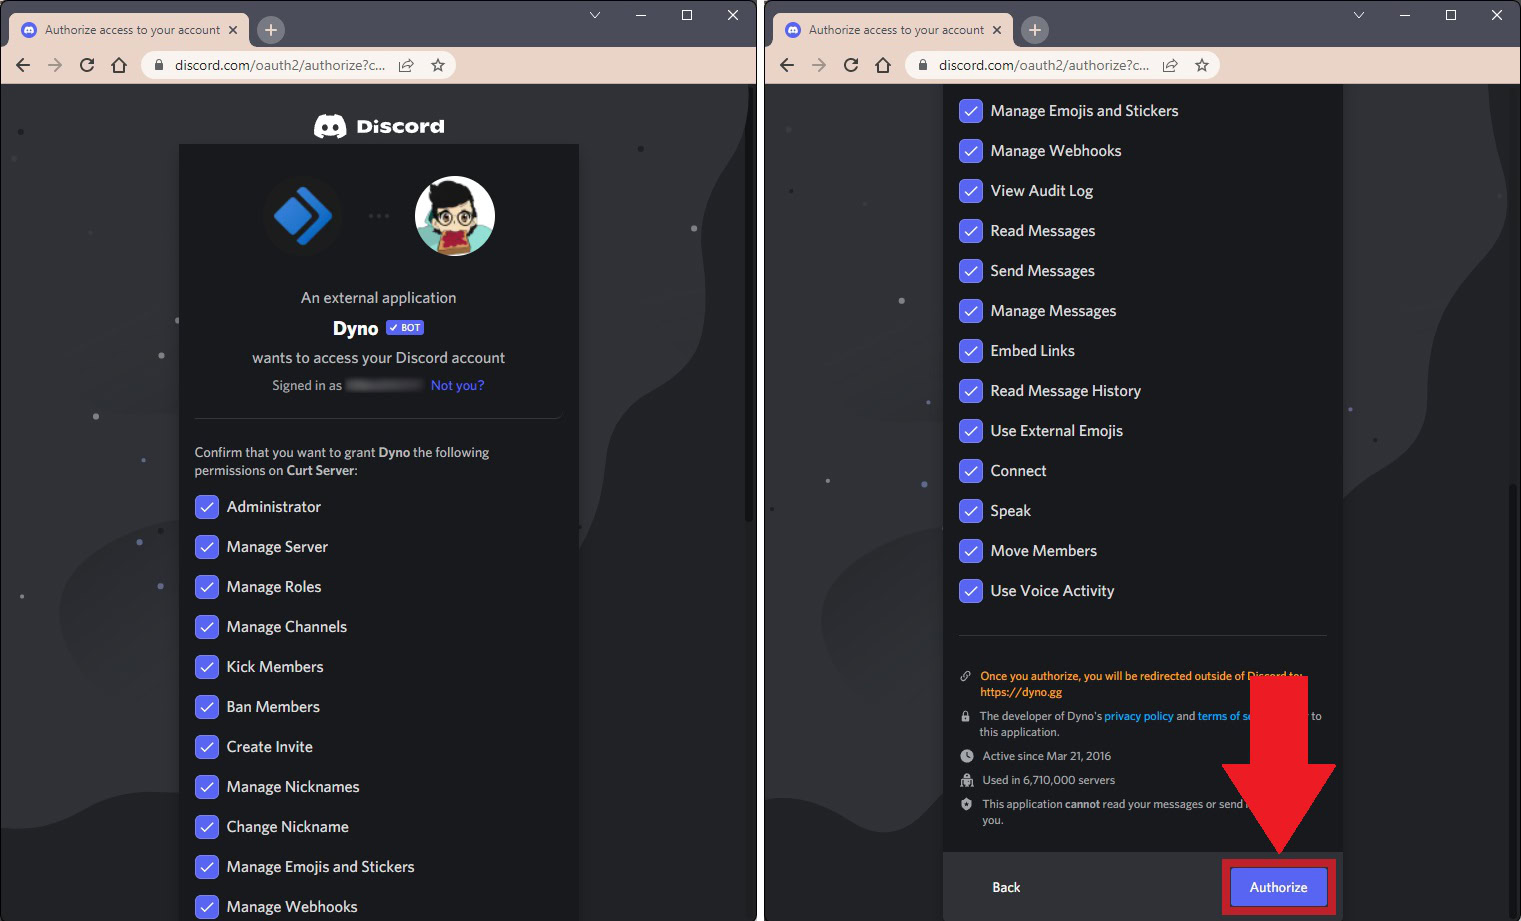The image size is (1521, 921).
Task: Click the clock icon beside Active since
Action: [x=966, y=756]
